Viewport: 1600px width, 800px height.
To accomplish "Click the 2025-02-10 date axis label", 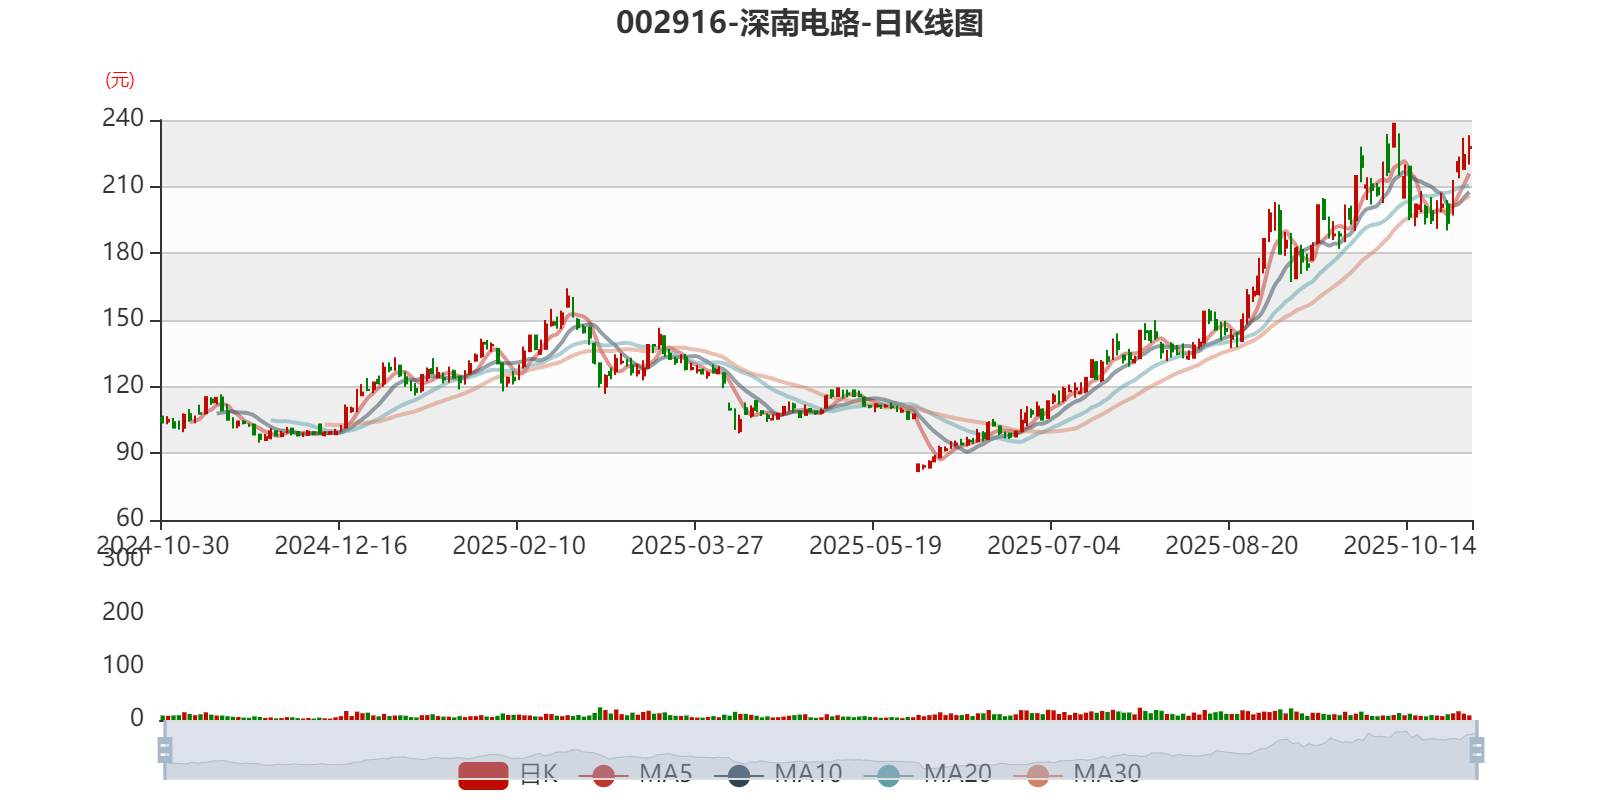I will click(519, 545).
